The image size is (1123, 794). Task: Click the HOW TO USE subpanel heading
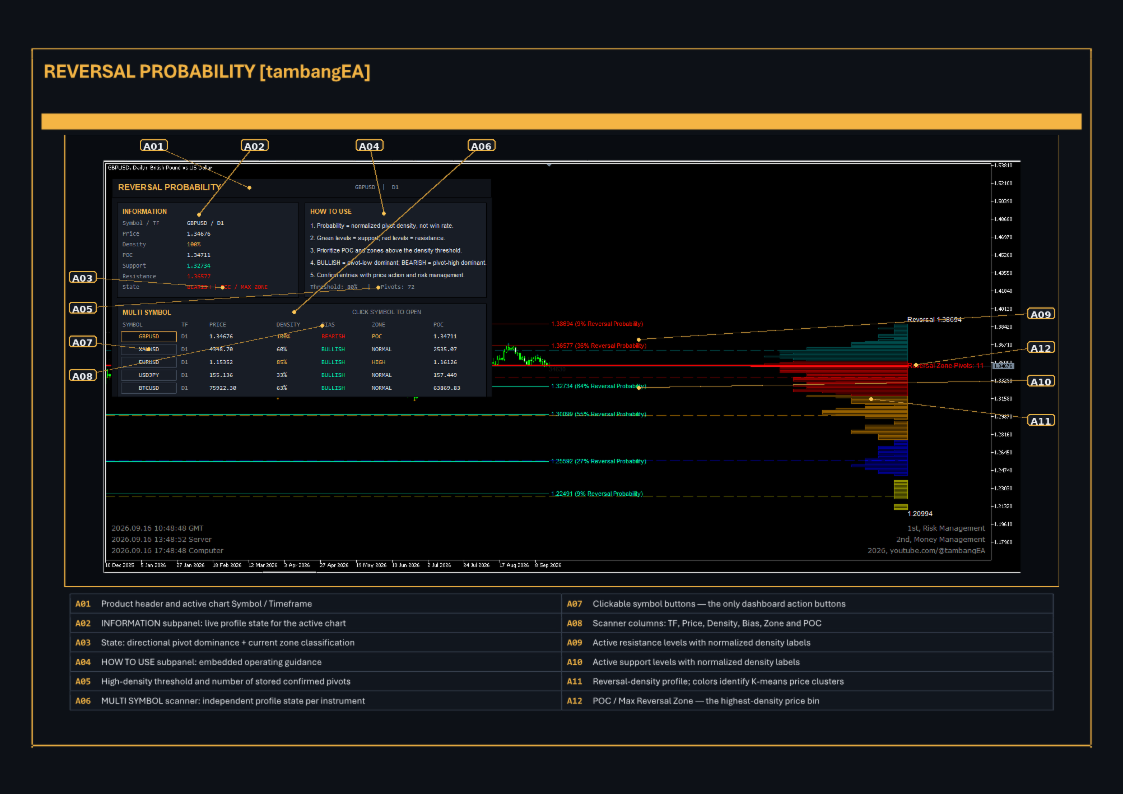(331, 212)
